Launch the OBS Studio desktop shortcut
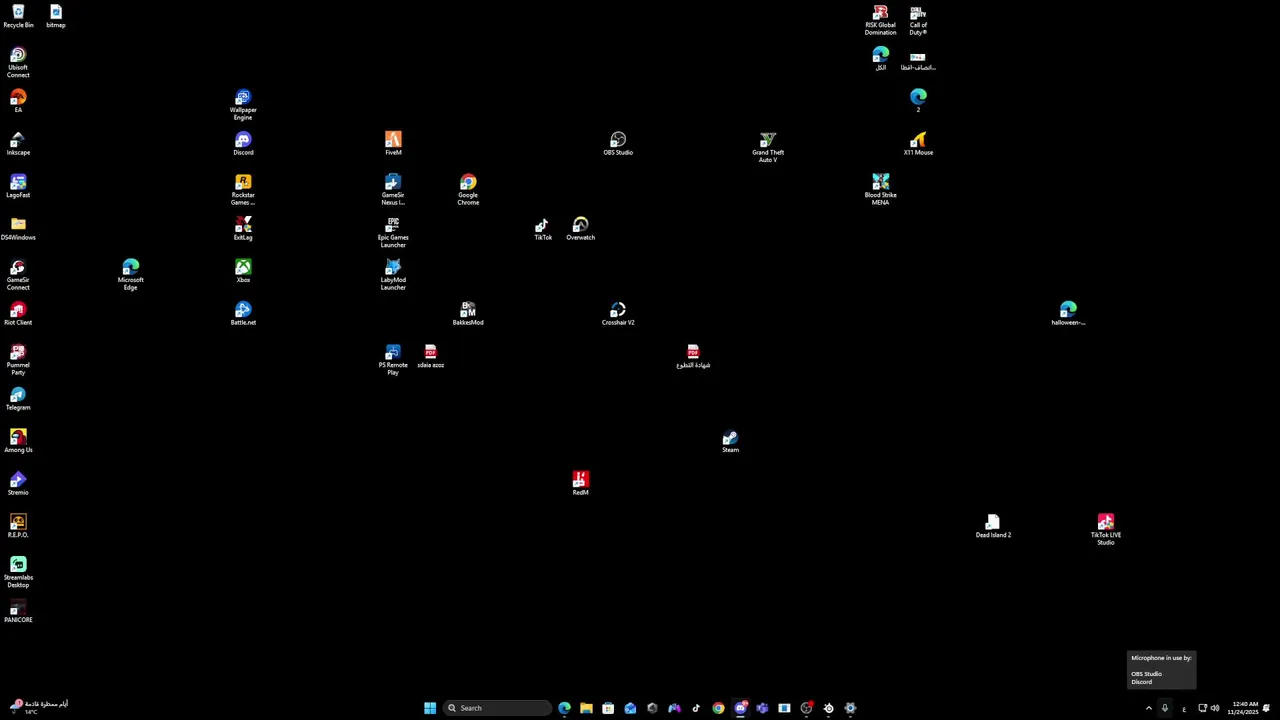Viewport: 1280px width, 720px height. [x=618, y=144]
